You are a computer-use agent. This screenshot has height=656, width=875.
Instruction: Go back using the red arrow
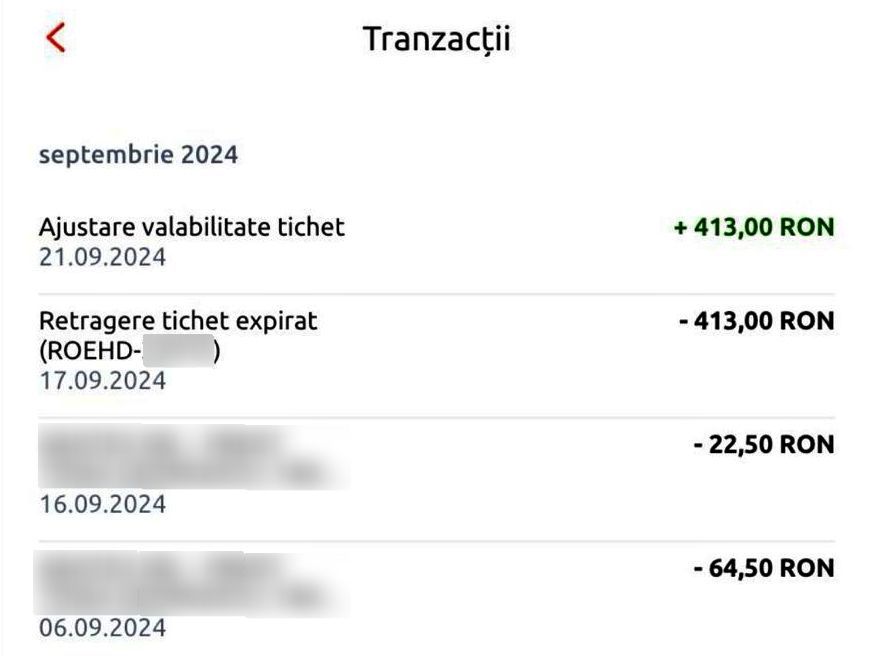point(56,38)
